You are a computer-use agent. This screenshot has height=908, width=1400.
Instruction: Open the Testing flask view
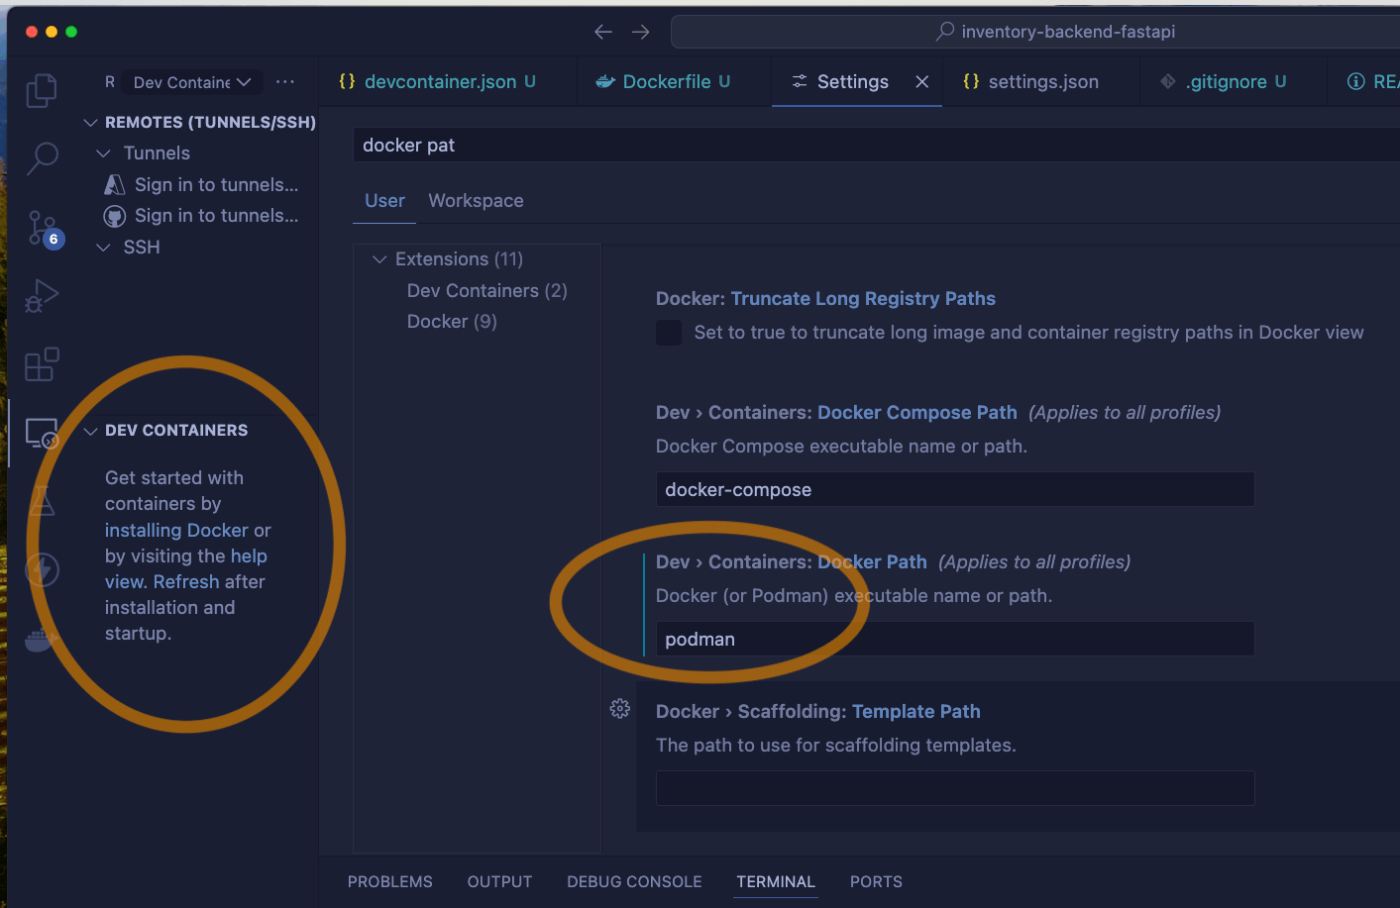41,501
